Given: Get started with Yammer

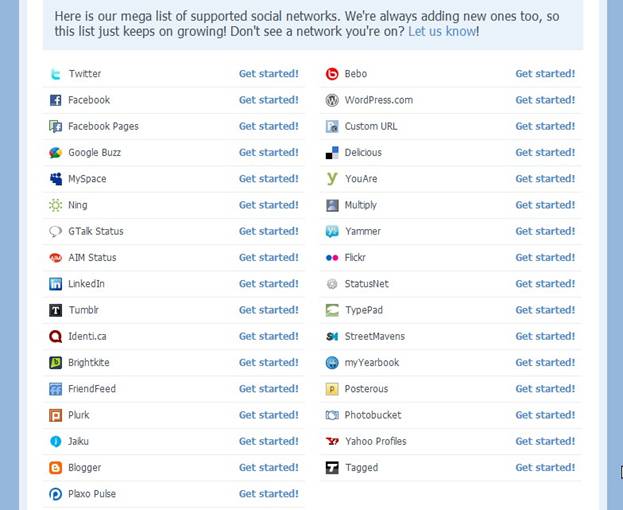Looking at the screenshot, I should pos(545,231).
